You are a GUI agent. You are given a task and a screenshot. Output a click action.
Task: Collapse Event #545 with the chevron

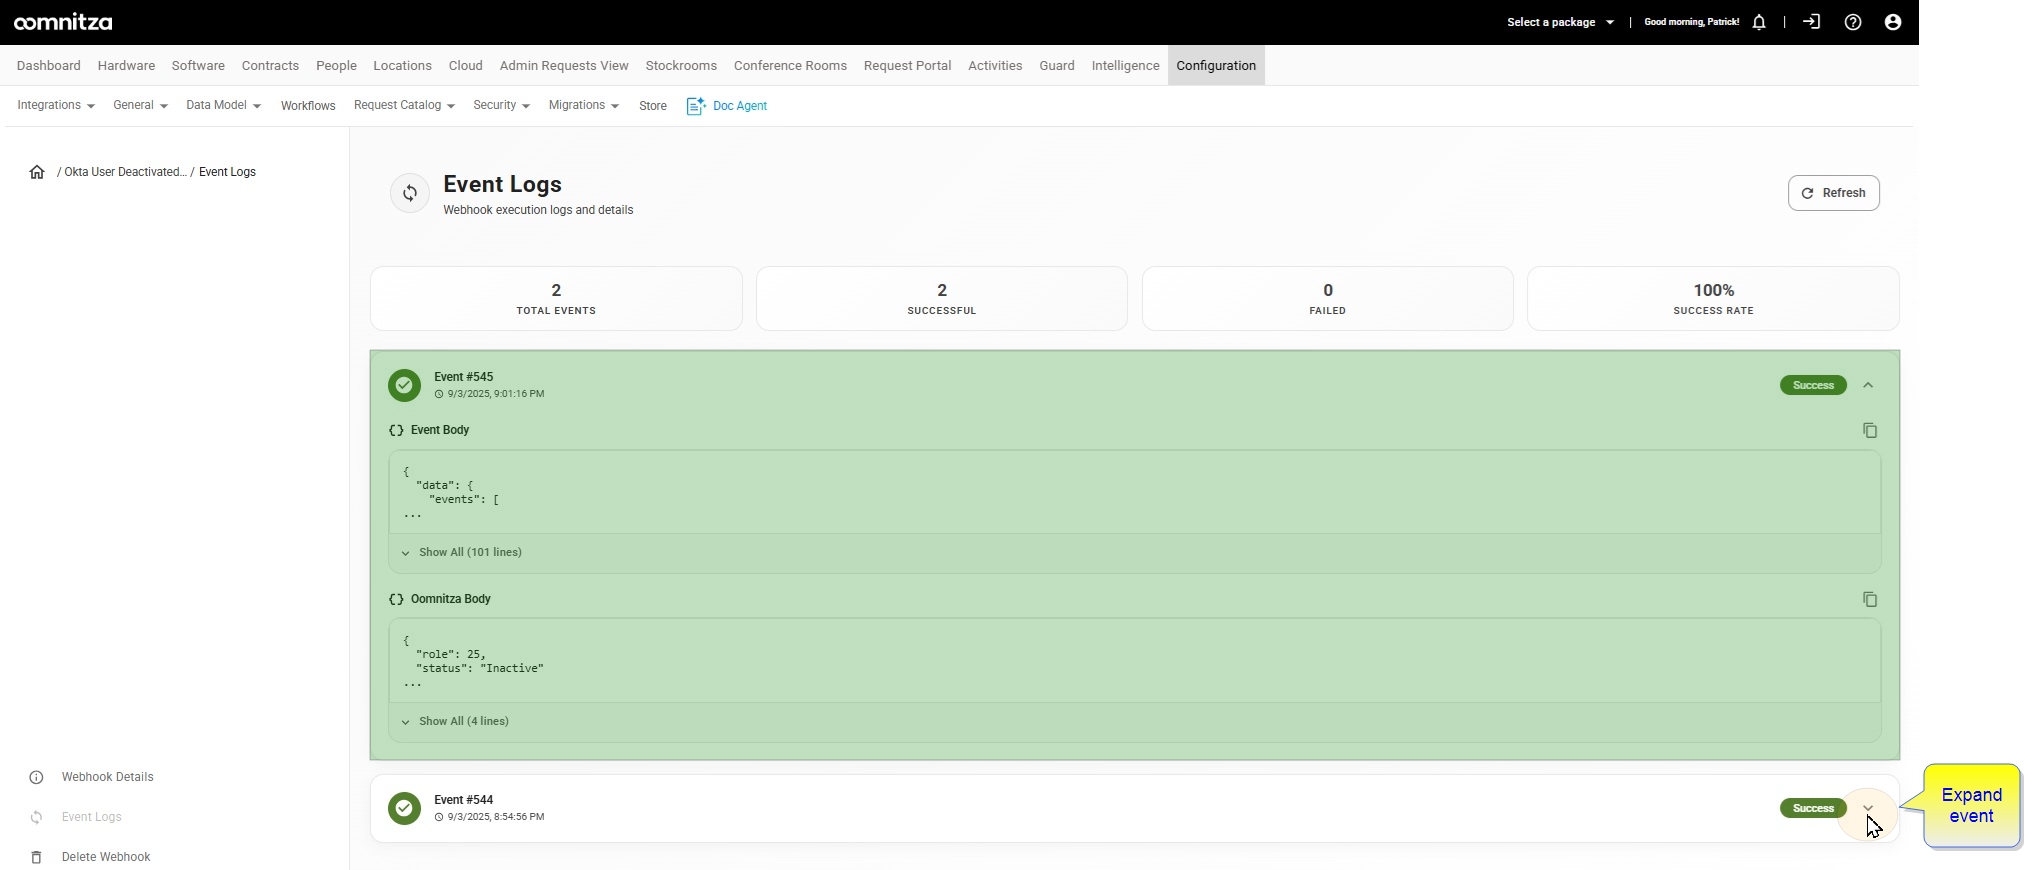coord(1868,385)
